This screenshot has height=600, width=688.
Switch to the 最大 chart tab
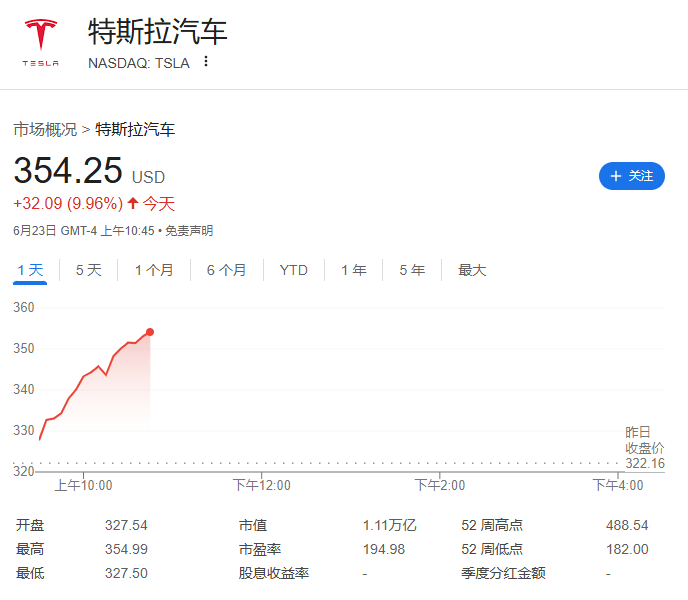[472, 270]
